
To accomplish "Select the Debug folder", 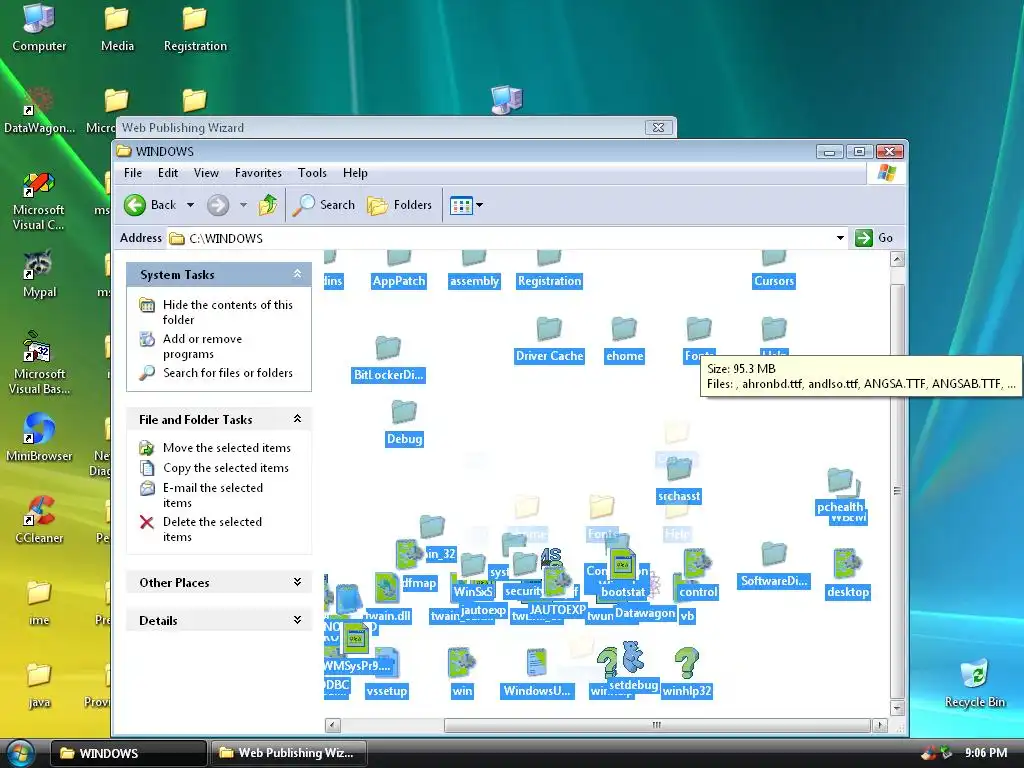I will [x=404, y=423].
